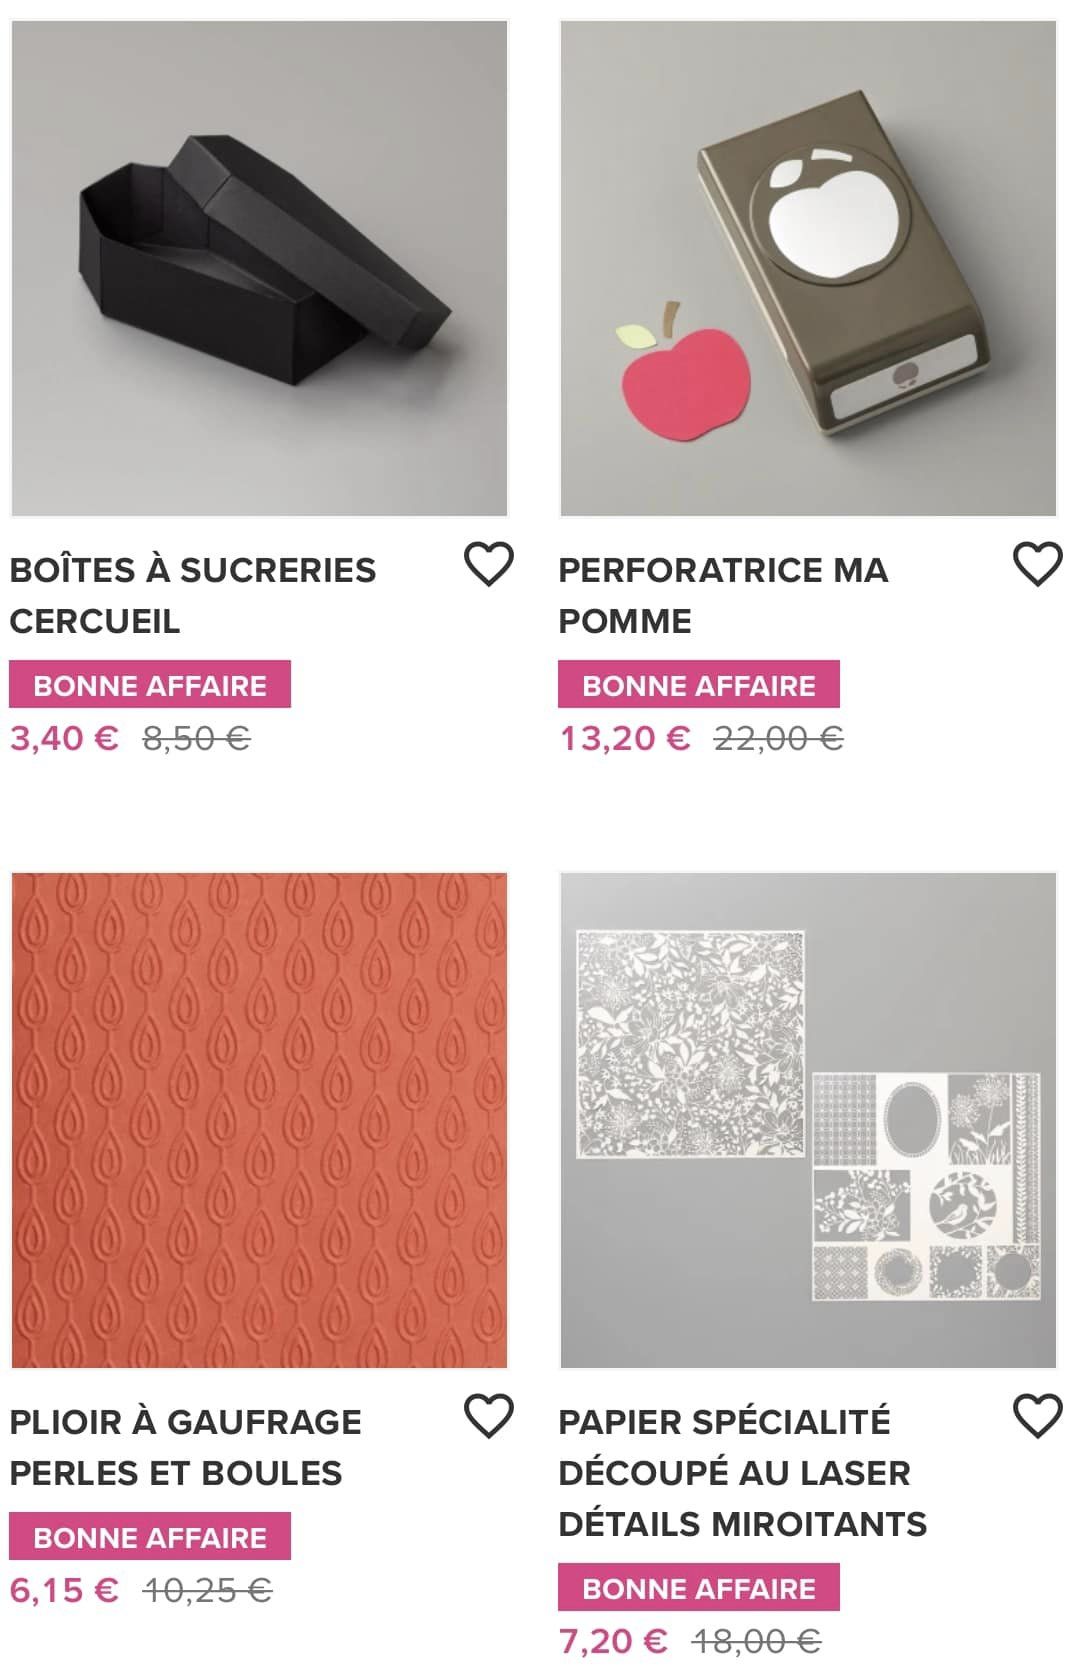1073x1675 pixels.
Task: Add Plioir à Gaufrage to wishlist heart
Action: tap(489, 1416)
